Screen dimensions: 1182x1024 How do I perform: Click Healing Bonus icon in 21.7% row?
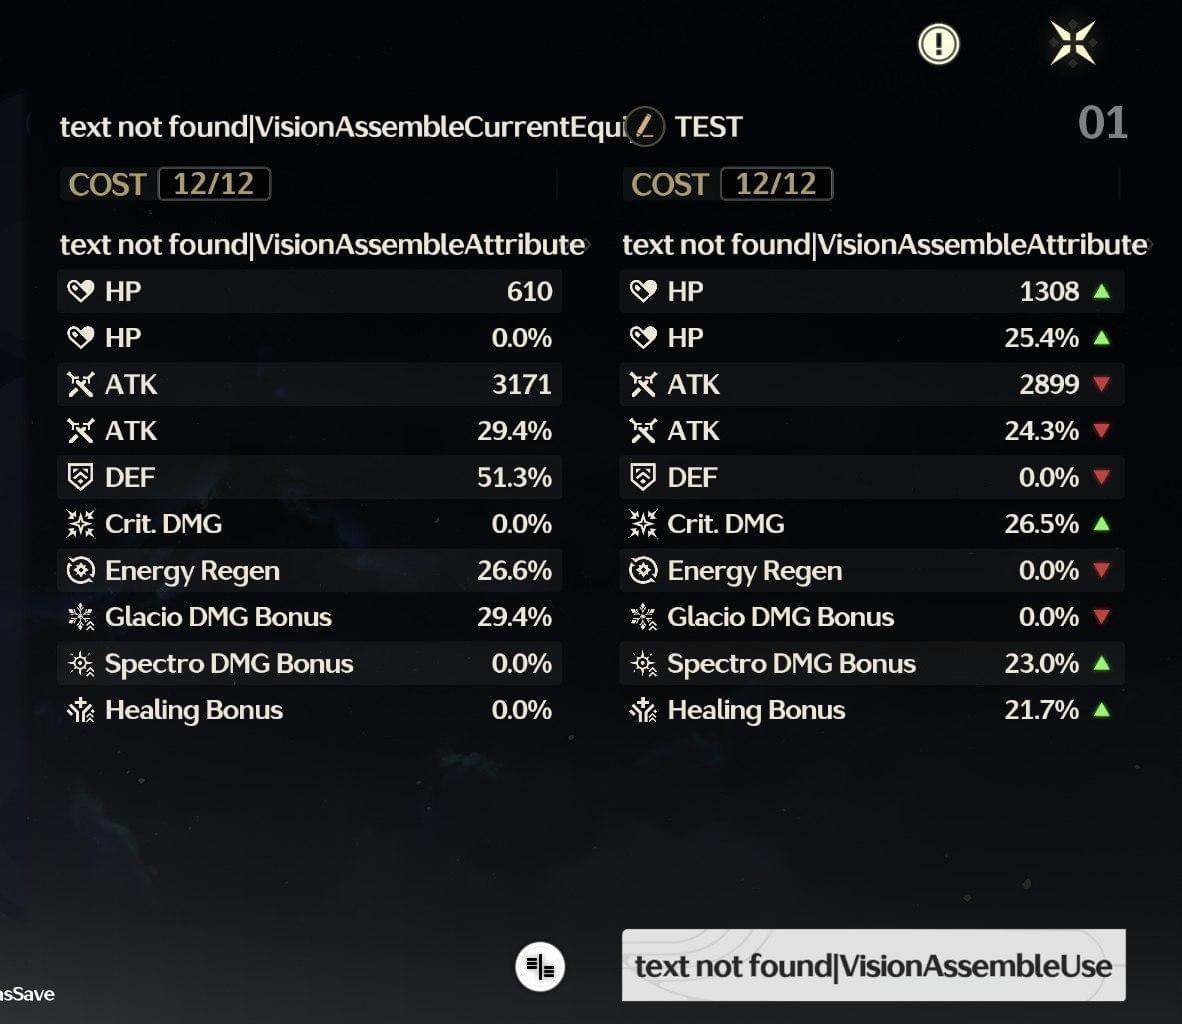click(x=643, y=710)
